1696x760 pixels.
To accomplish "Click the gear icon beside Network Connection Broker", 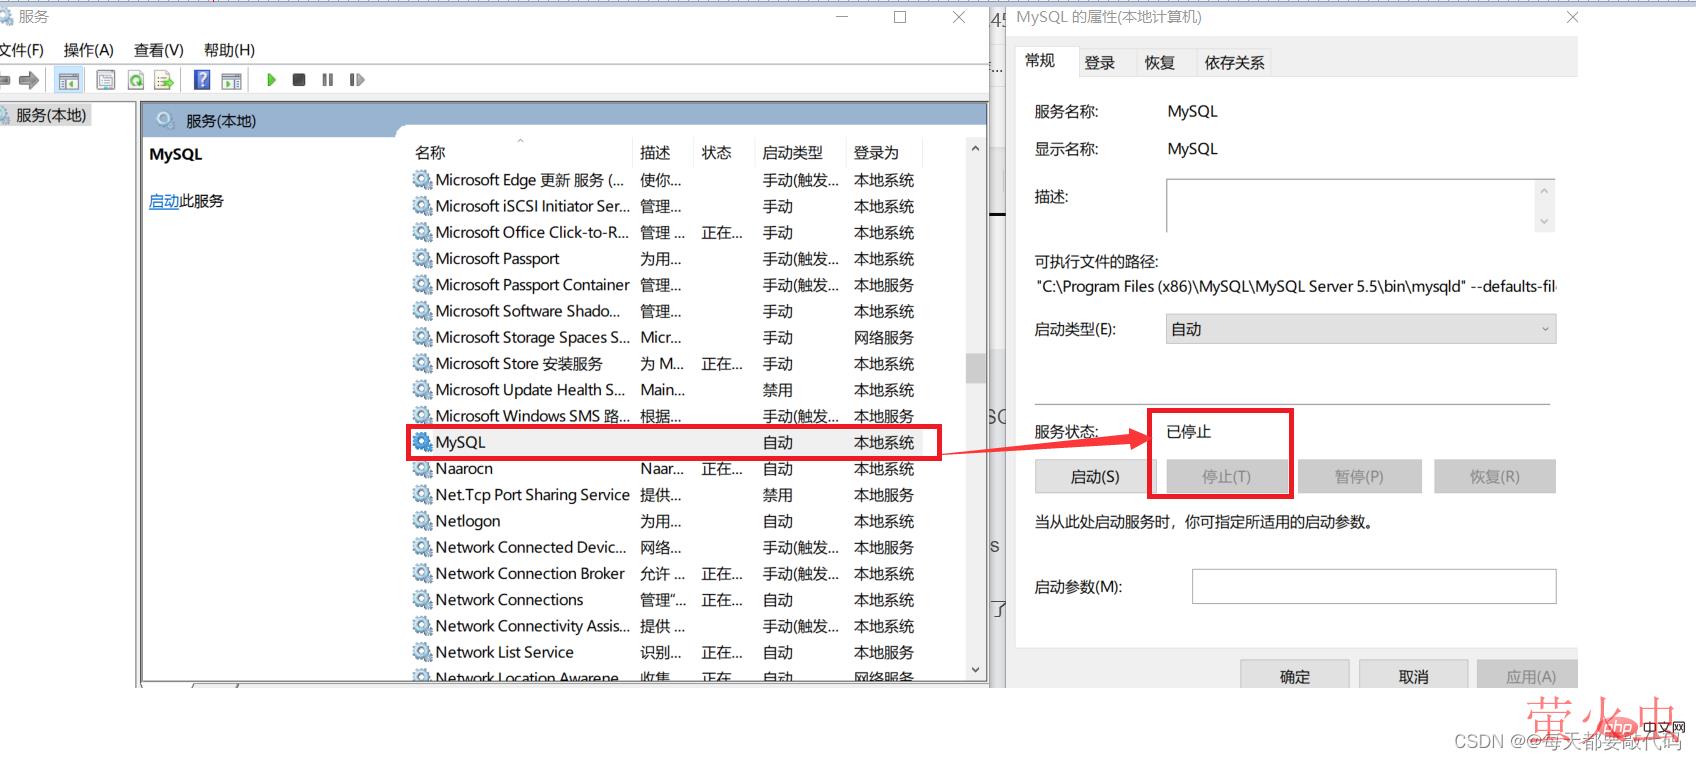I will click(423, 574).
